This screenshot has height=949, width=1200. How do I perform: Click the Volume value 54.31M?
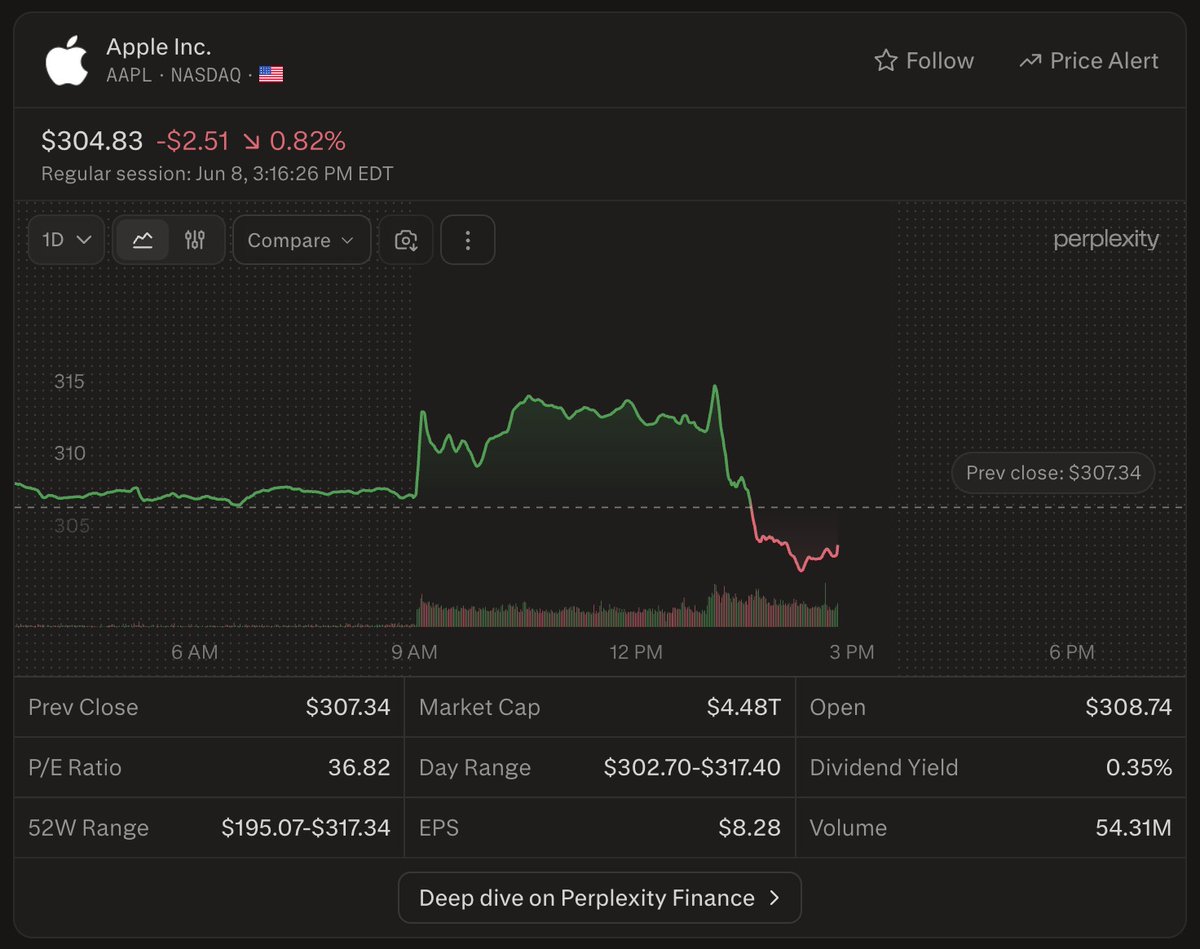(1134, 828)
